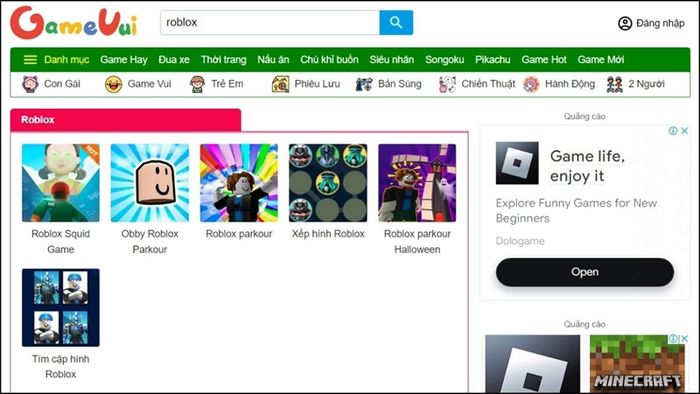Go to Game Hay menu
The width and height of the screenshot is (700, 394).
click(x=124, y=60)
